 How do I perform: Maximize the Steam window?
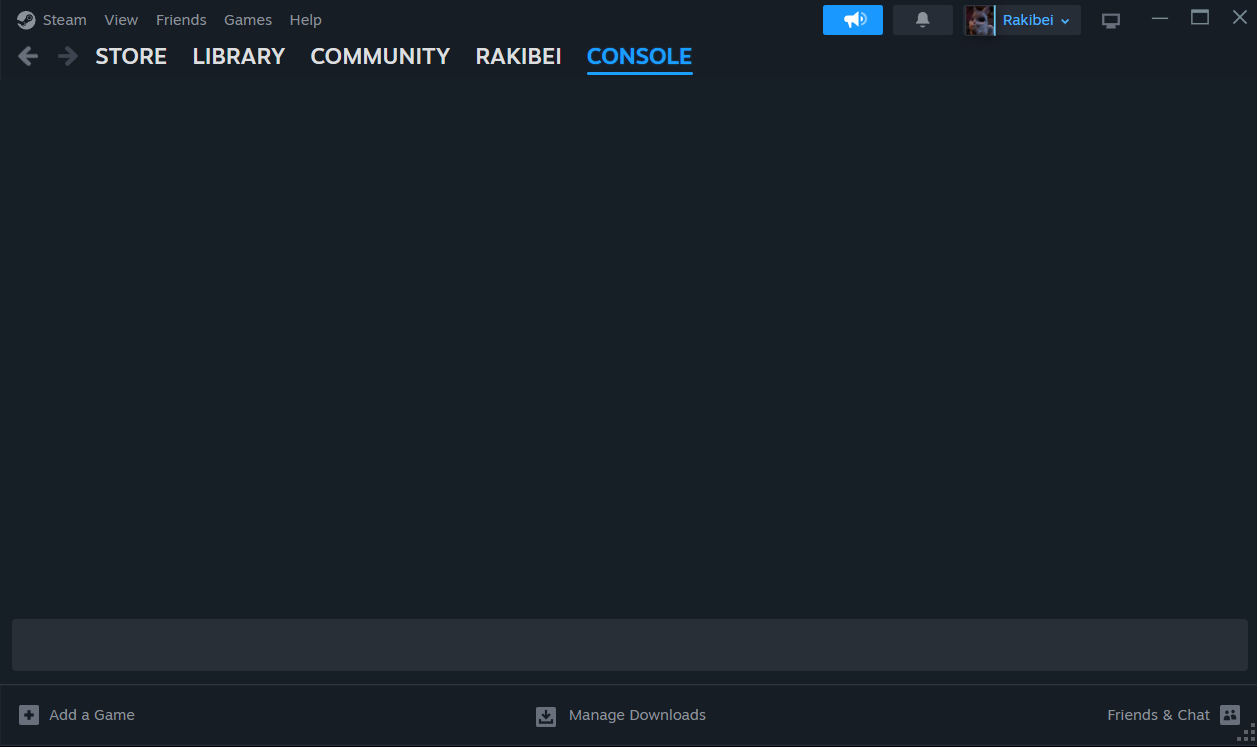[x=1200, y=18]
